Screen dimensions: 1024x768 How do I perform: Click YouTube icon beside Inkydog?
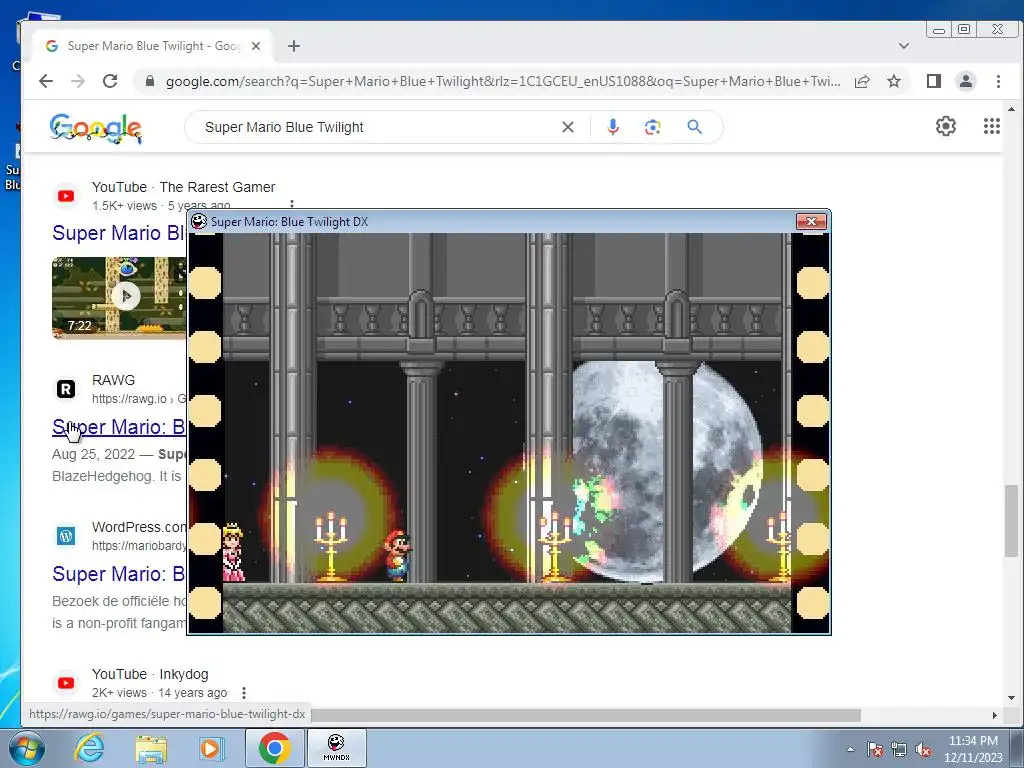(x=66, y=683)
